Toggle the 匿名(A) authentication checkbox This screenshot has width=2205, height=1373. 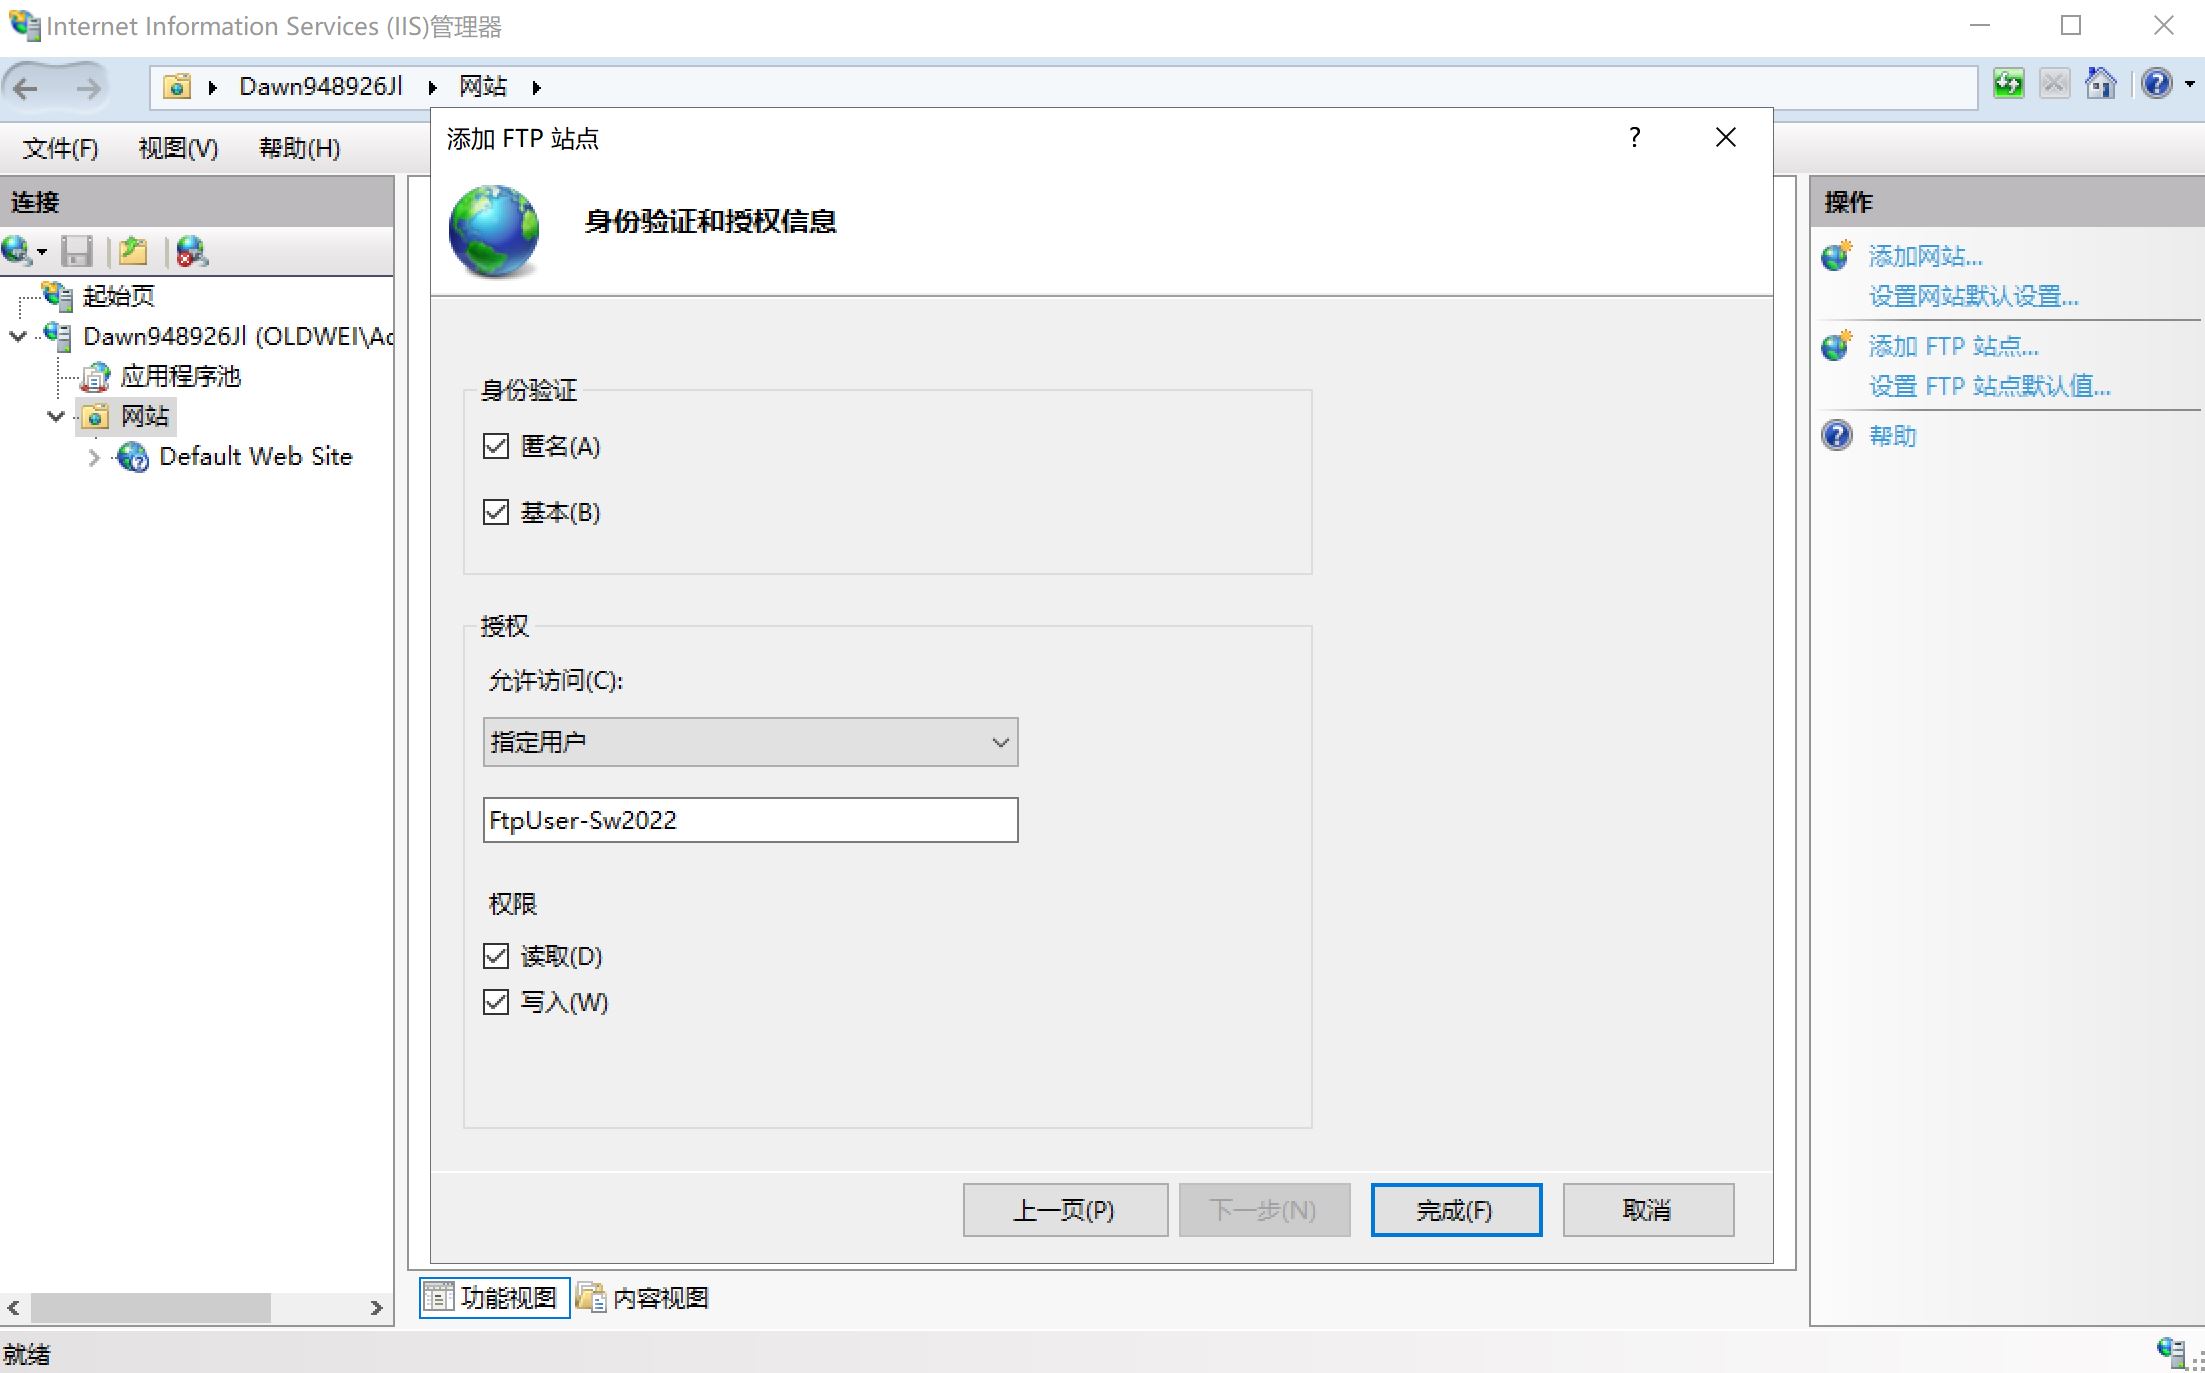496,446
